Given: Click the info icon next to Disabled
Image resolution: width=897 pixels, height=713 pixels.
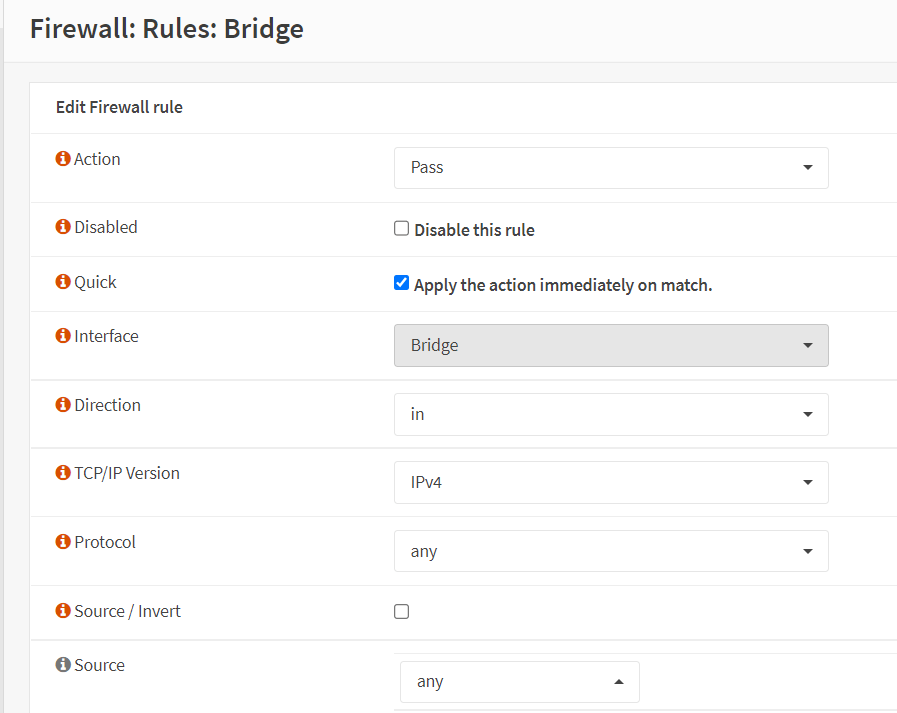Looking at the screenshot, I should coord(63,227).
